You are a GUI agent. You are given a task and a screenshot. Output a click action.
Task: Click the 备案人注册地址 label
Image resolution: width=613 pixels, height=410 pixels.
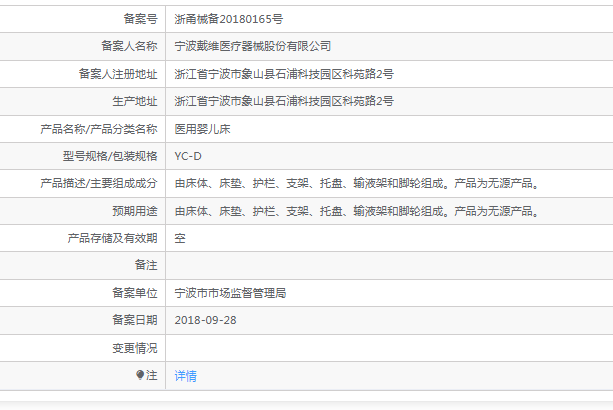point(118,74)
